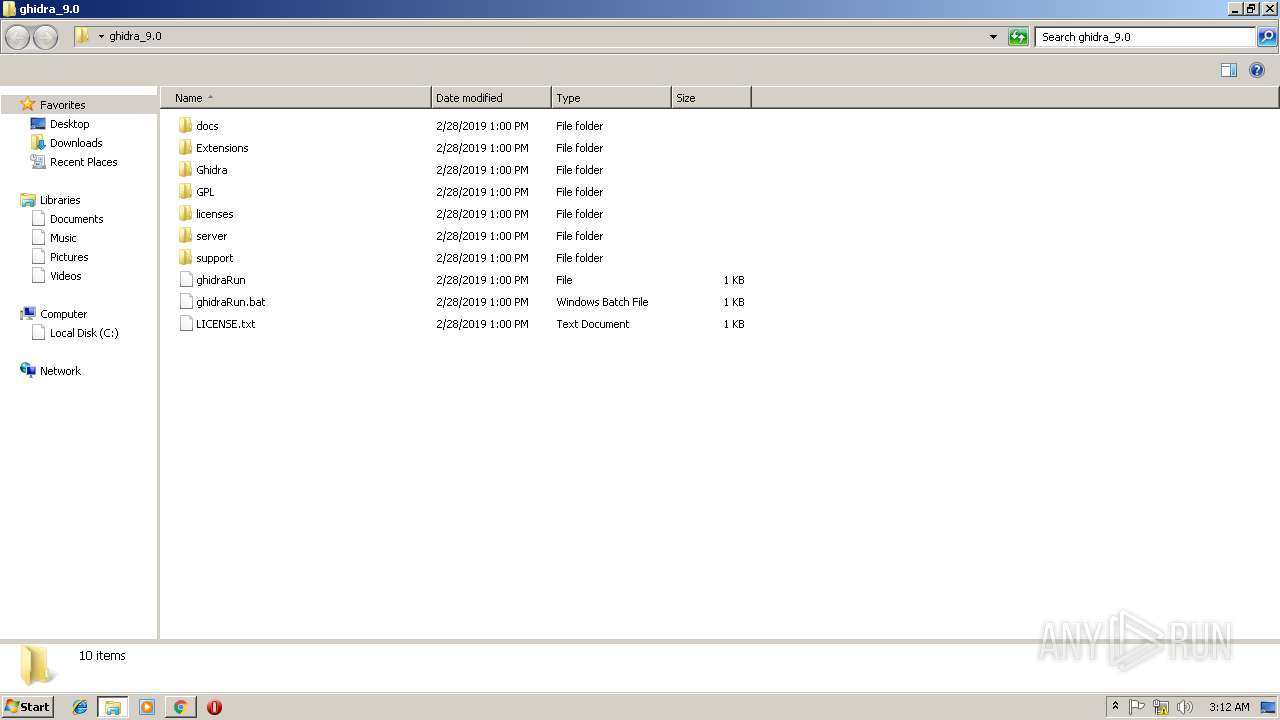Click the ghidraRun.bat file name
The height and width of the screenshot is (720, 1280).
(231, 302)
